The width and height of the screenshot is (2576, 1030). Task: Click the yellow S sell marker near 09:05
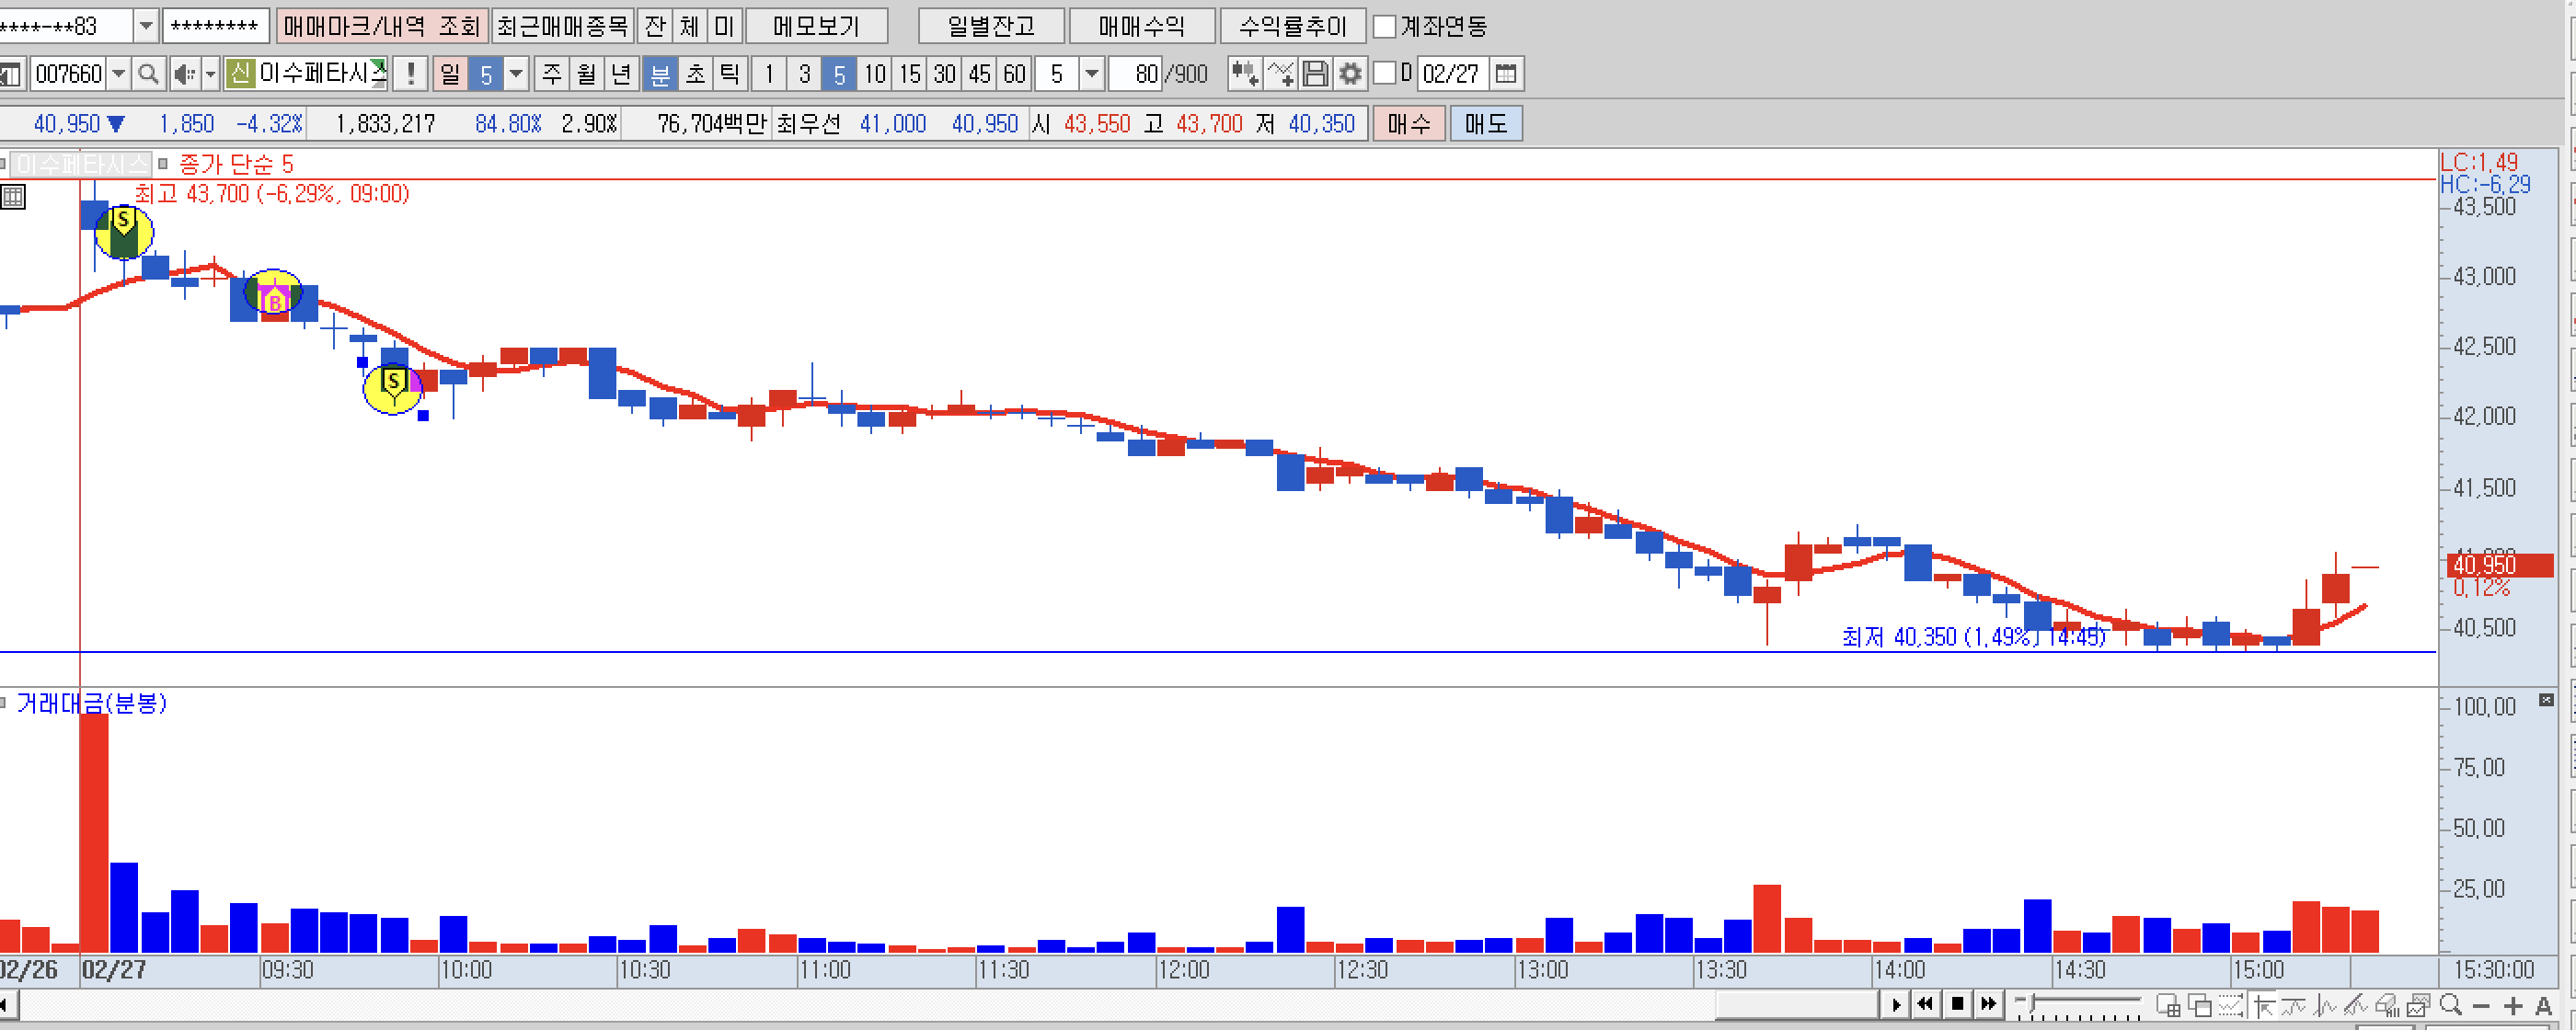(124, 232)
